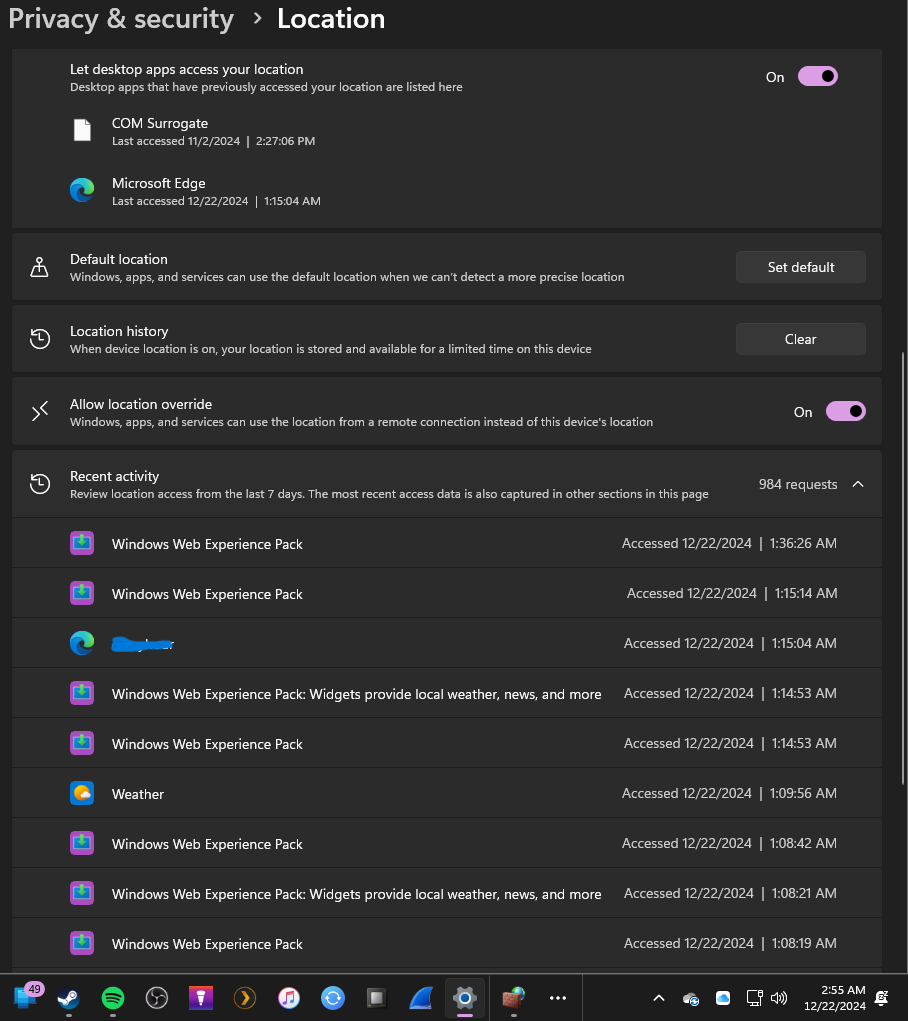Launch Spotify from the taskbar
This screenshot has width=908, height=1021.
click(x=113, y=997)
